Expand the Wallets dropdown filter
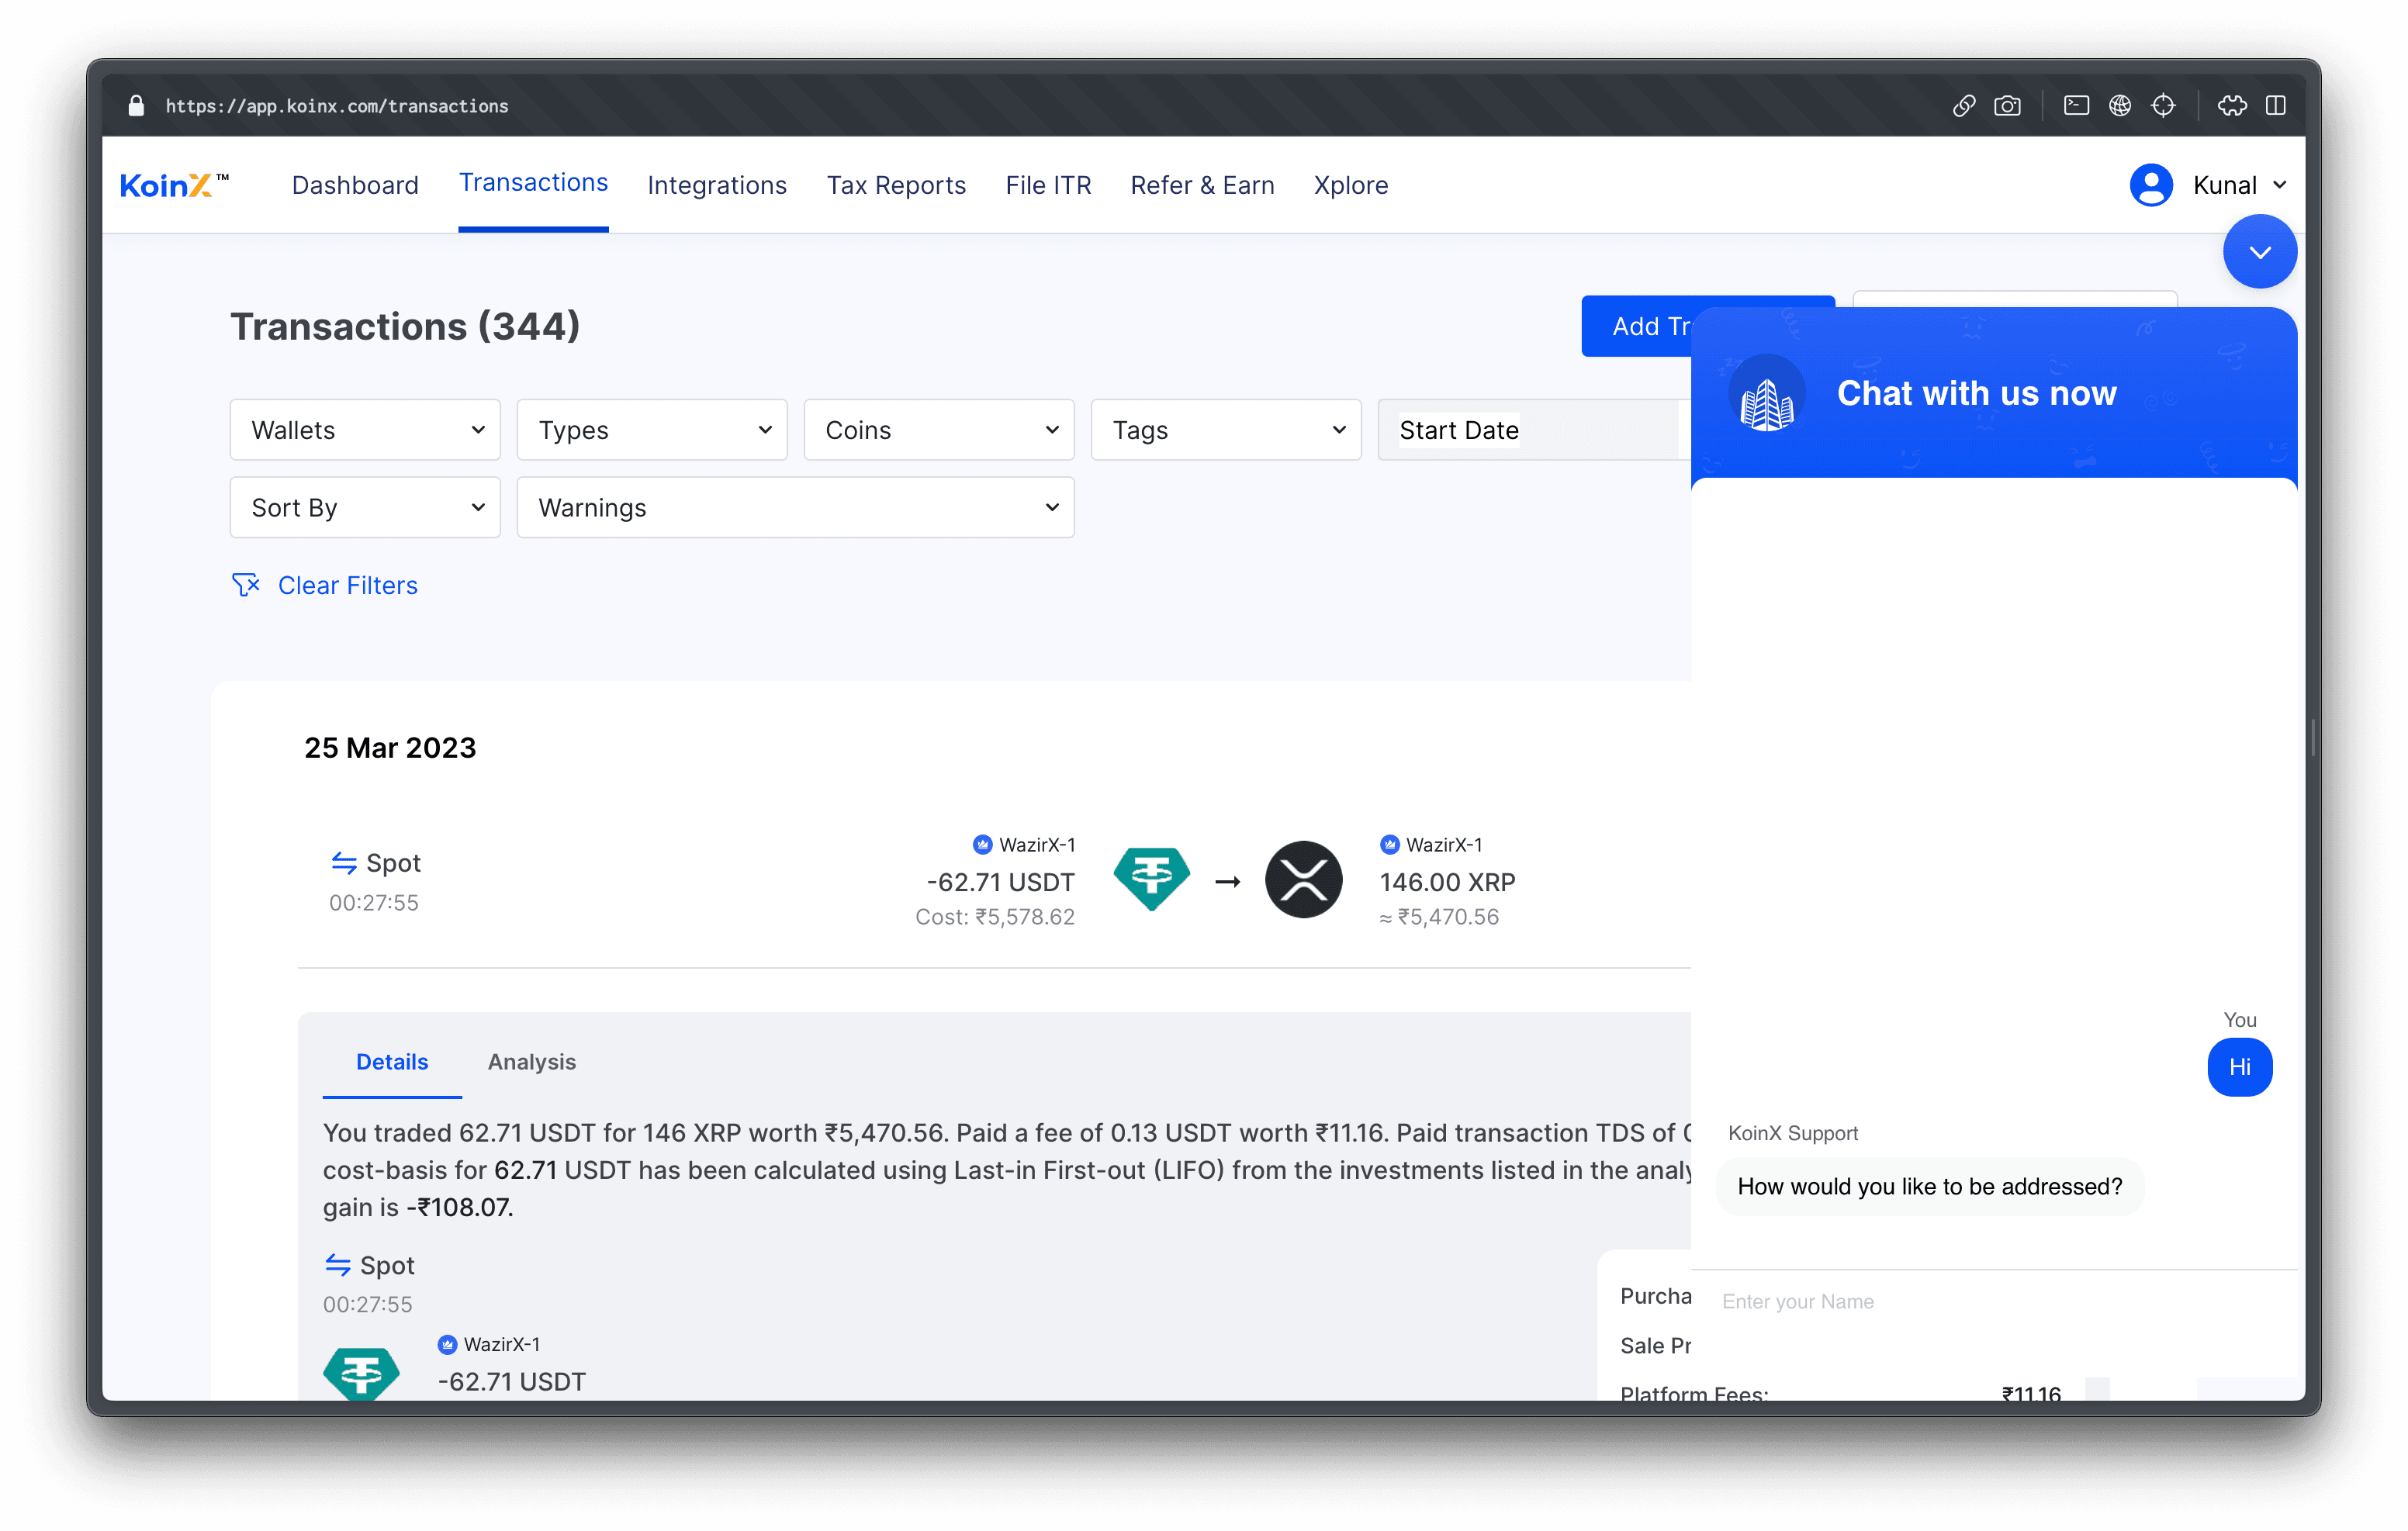2408x1531 pixels. (x=363, y=430)
